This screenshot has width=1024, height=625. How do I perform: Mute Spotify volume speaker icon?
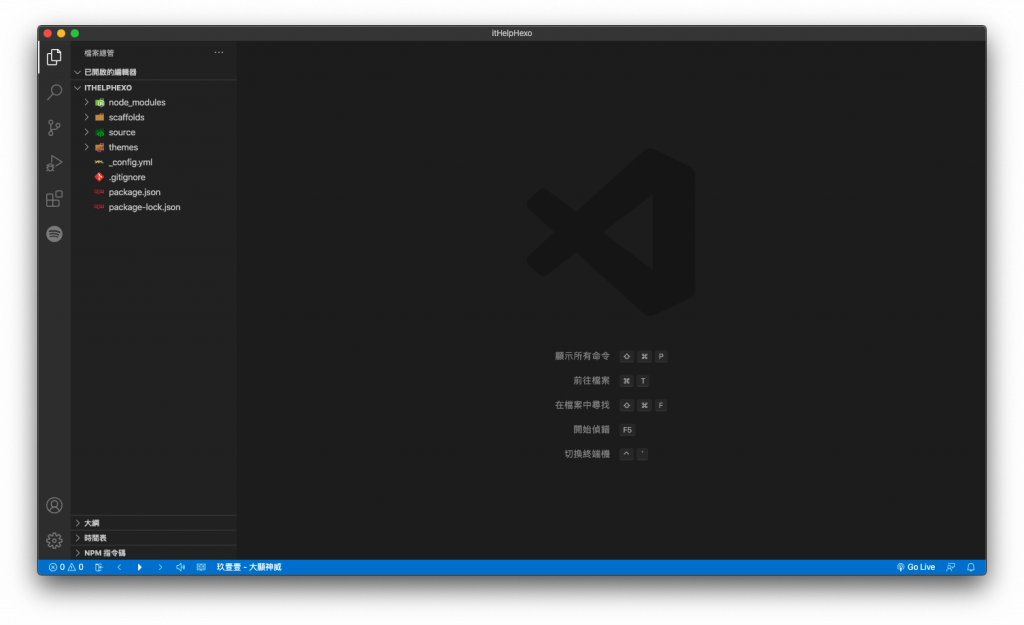180,567
